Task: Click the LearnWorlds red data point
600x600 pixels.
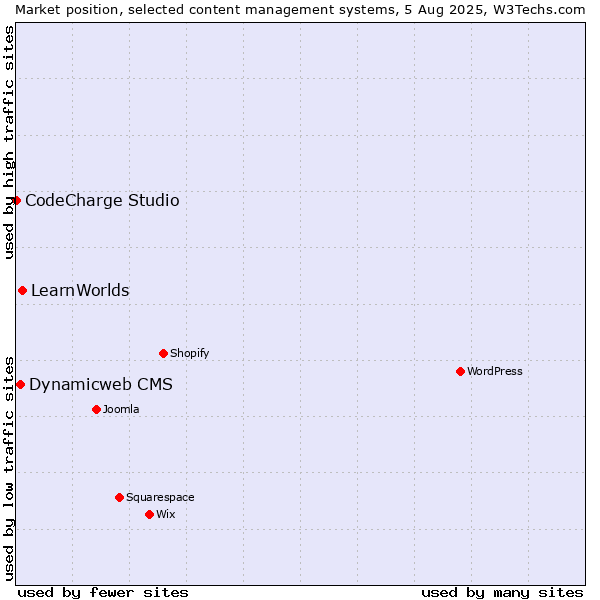Action: (23, 291)
